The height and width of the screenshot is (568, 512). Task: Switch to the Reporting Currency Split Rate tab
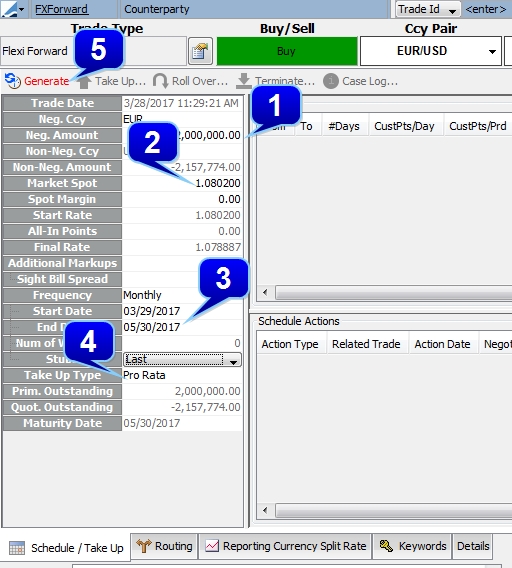(286, 546)
